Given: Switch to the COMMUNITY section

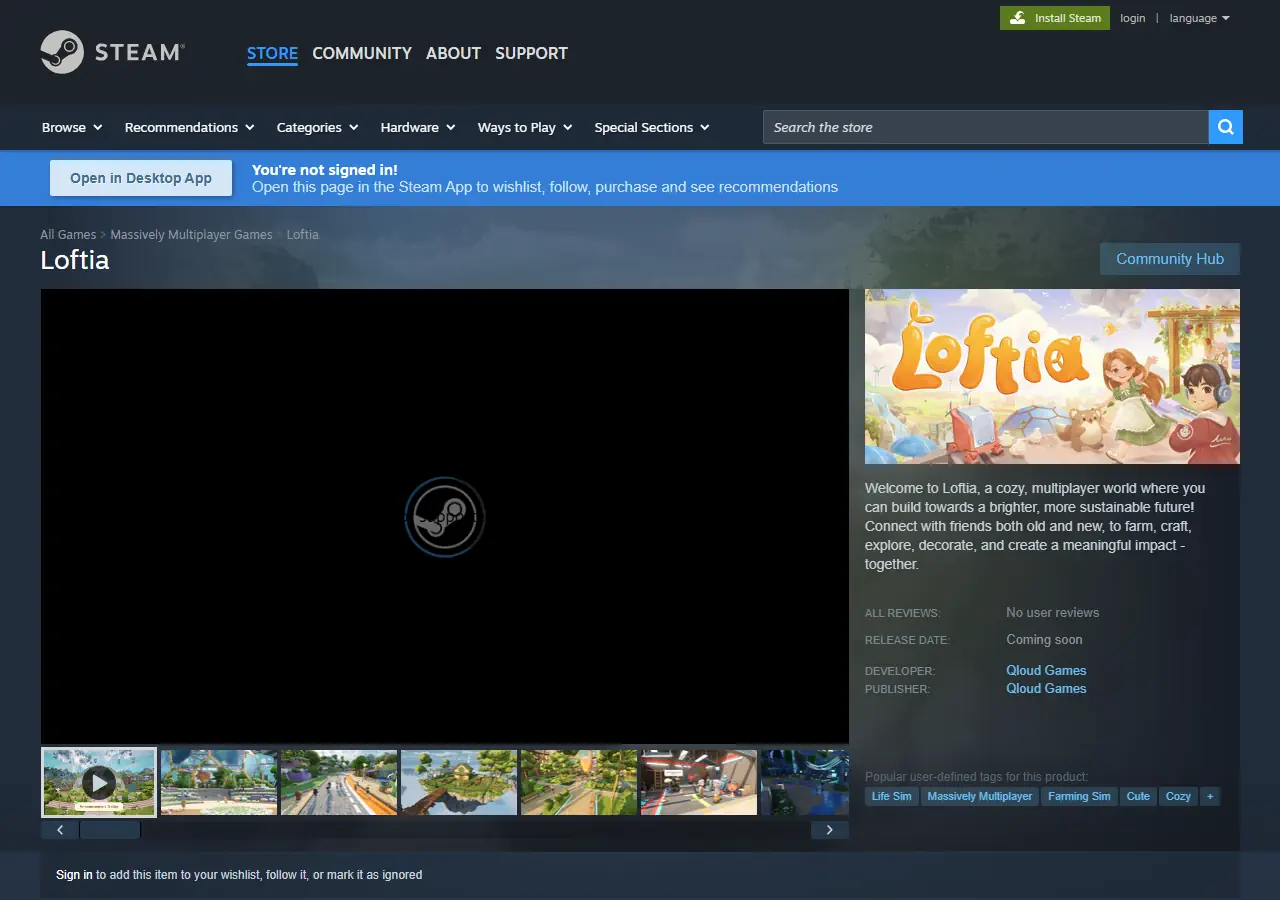Looking at the screenshot, I should [x=361, y=53].
